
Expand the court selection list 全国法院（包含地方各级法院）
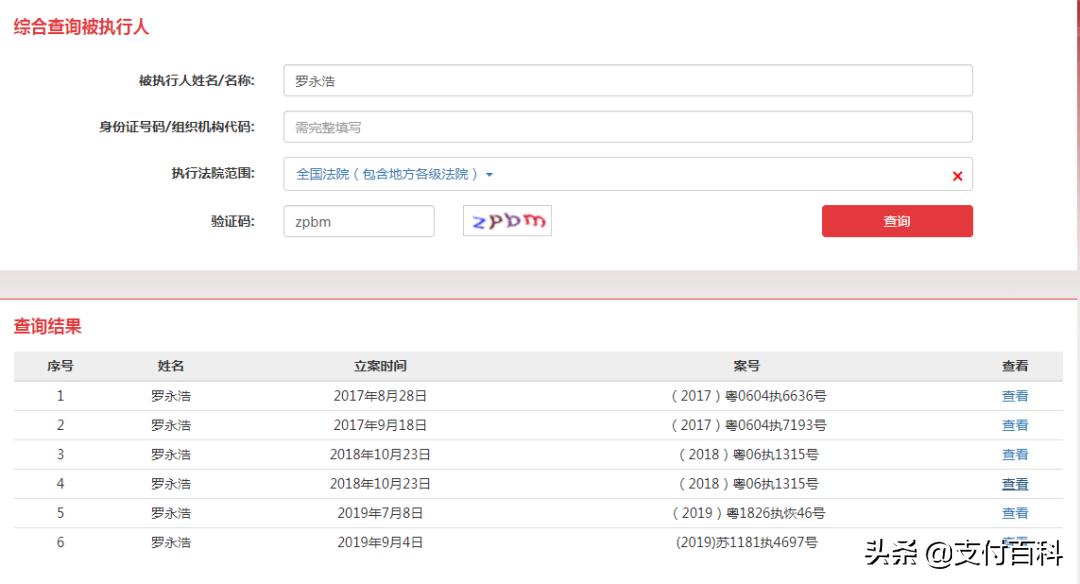390,174
